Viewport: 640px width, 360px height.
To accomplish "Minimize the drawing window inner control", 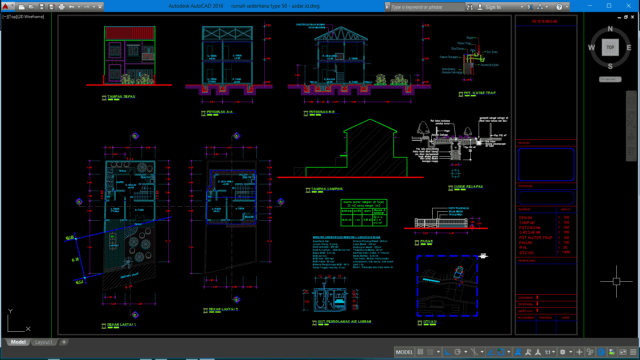I will click(619, 18).
